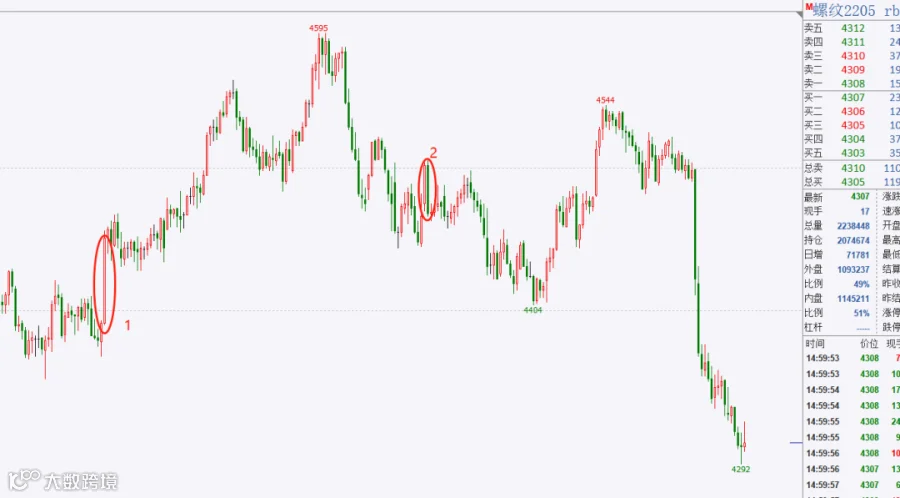The image size is (900, 498).
Task: Click the 总卖 total ask row
Action: (852, 168)
